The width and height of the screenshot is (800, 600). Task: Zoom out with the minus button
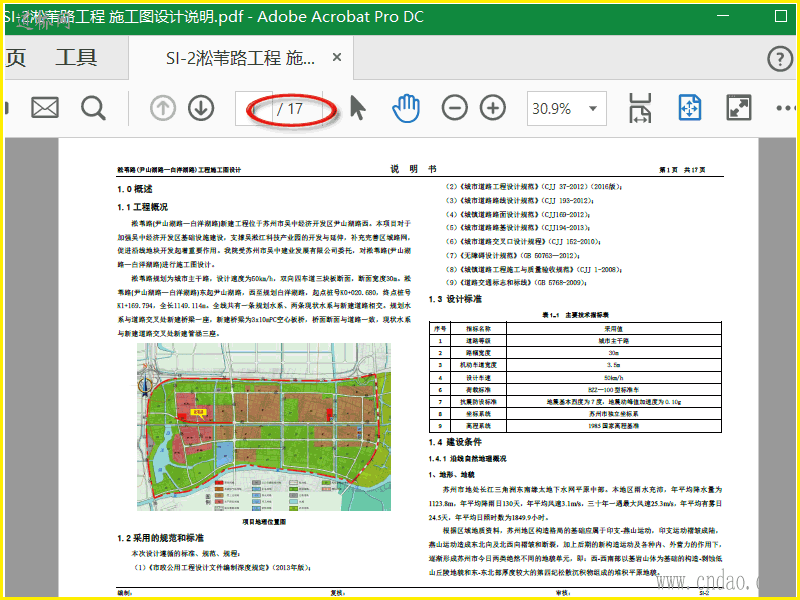pyautogui.click(x=454, y=108)
